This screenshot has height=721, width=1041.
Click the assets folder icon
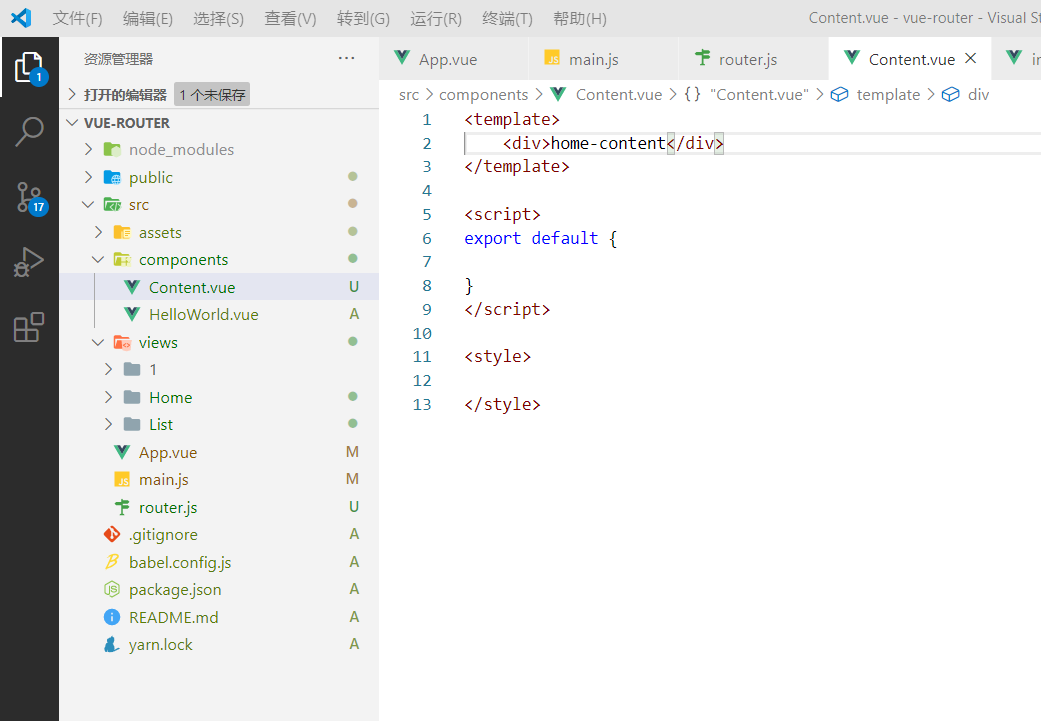[122, 232]
